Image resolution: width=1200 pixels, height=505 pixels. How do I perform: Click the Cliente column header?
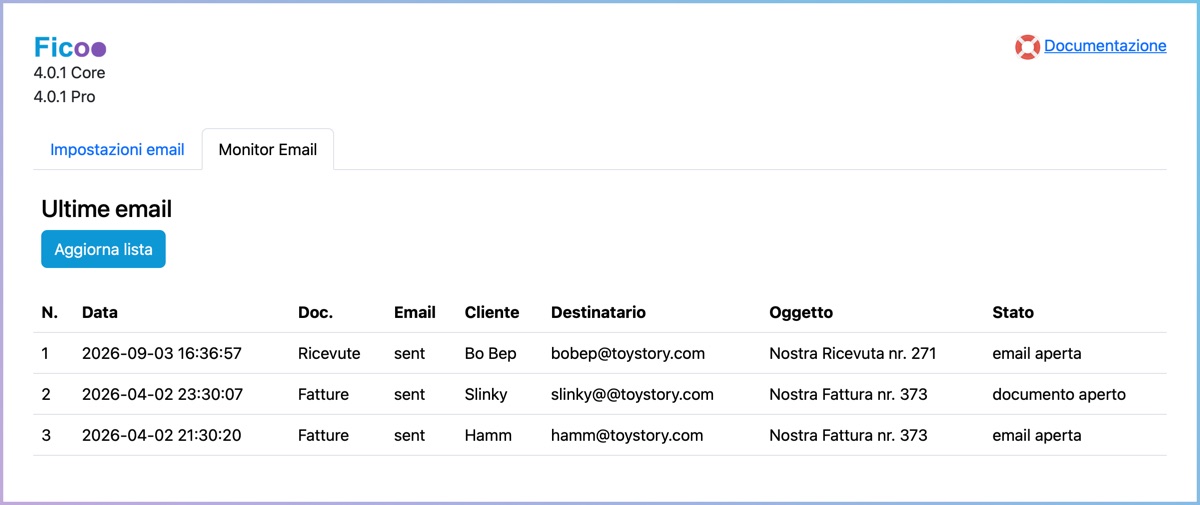click(492, 312)
